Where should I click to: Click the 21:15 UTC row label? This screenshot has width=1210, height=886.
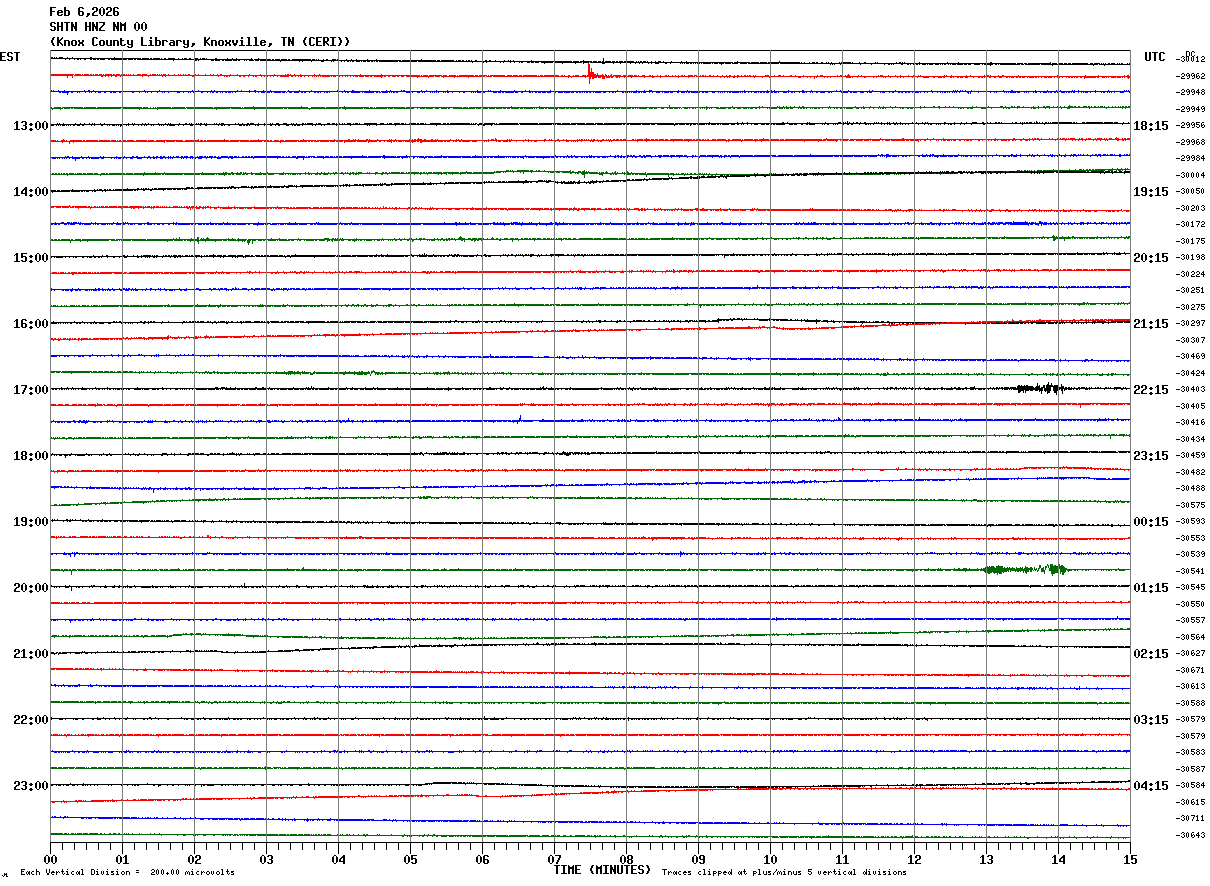(1151, 324)
